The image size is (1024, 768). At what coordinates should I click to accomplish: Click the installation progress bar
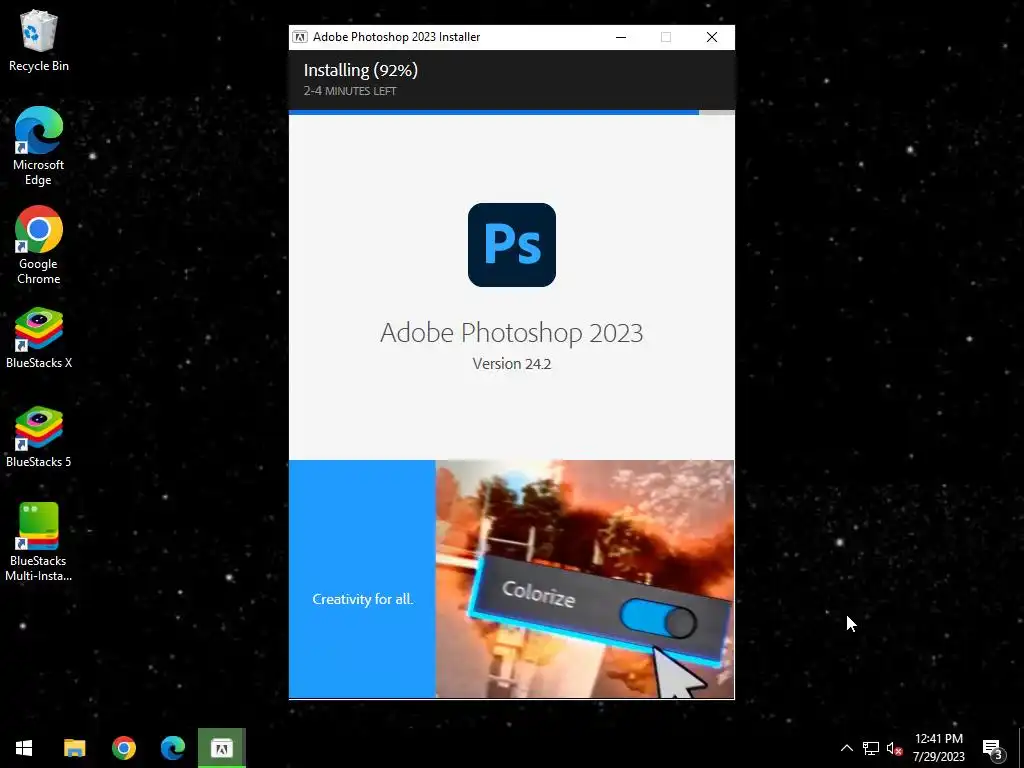click(511, 112)
